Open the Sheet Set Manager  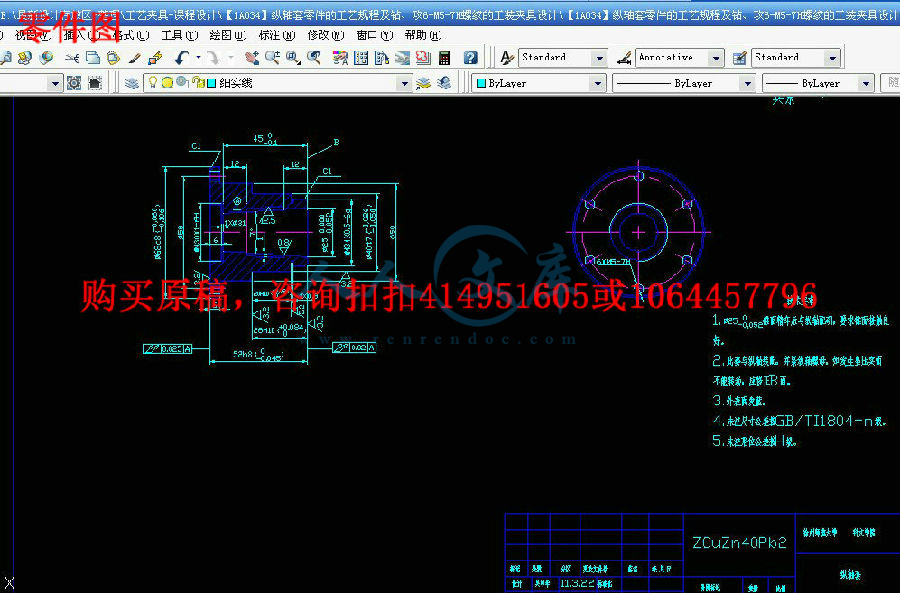click(402, 57)
